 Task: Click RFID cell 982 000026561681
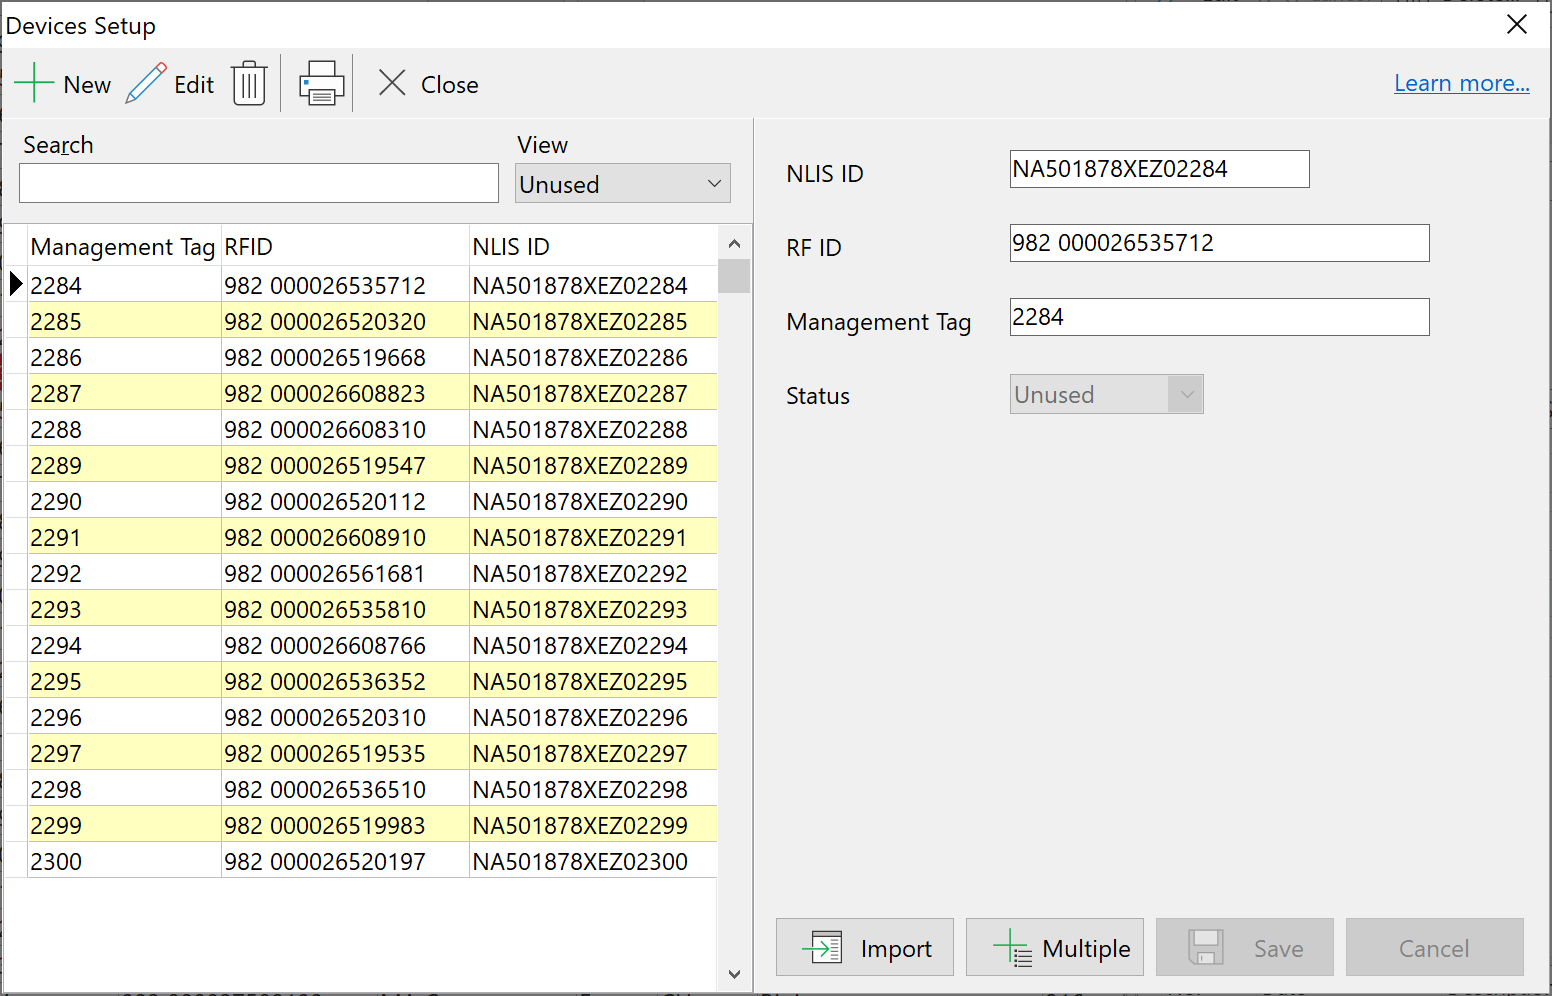[345, 573]
